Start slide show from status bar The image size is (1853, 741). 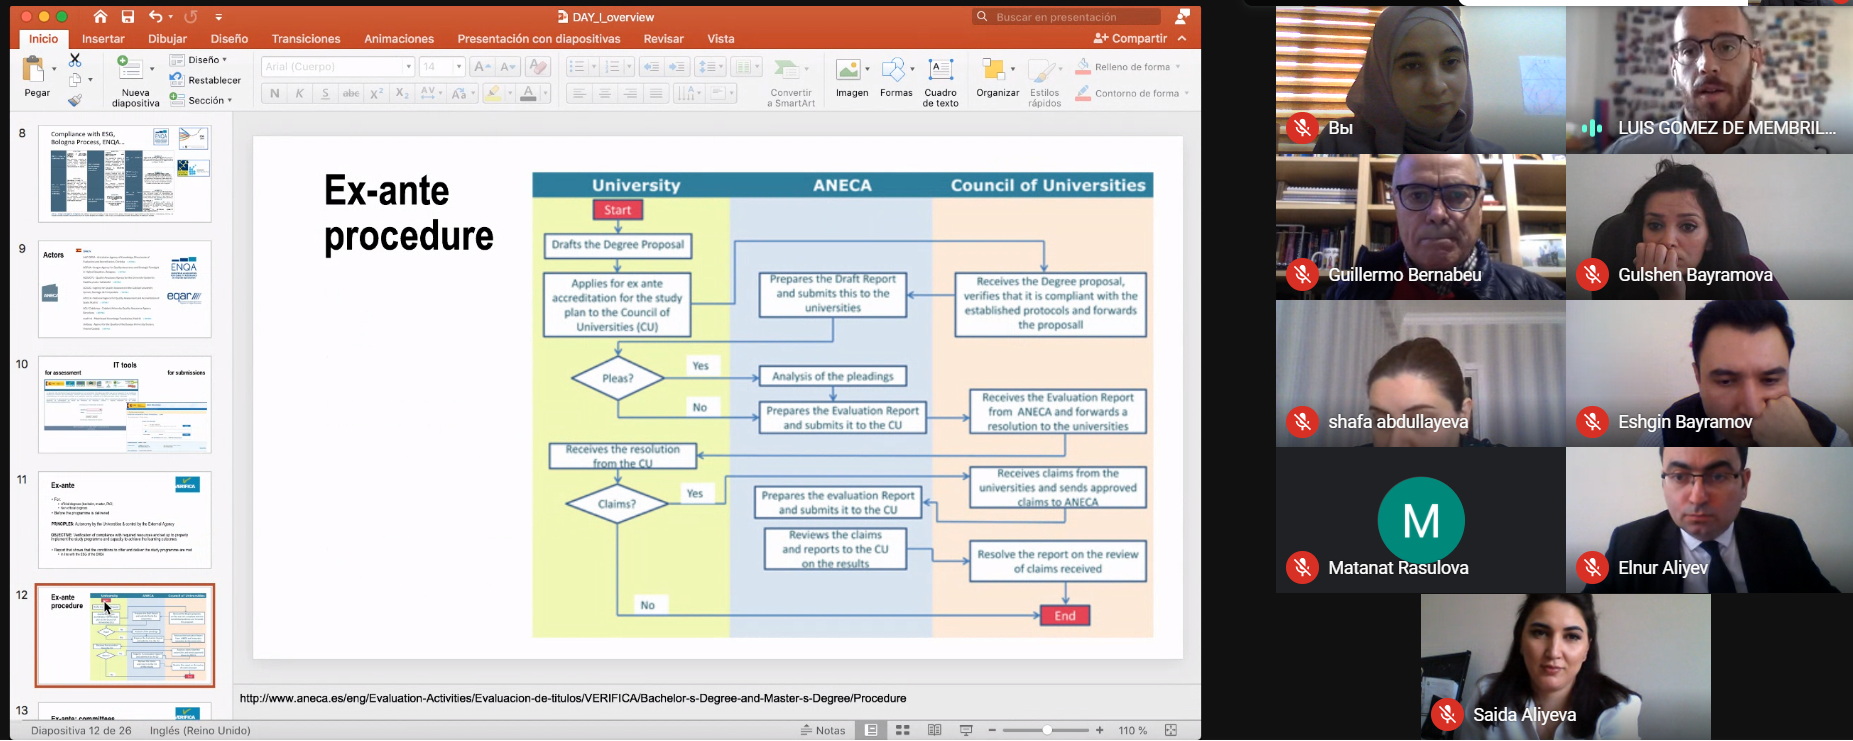pyautogui.click(x=966, y=730)
